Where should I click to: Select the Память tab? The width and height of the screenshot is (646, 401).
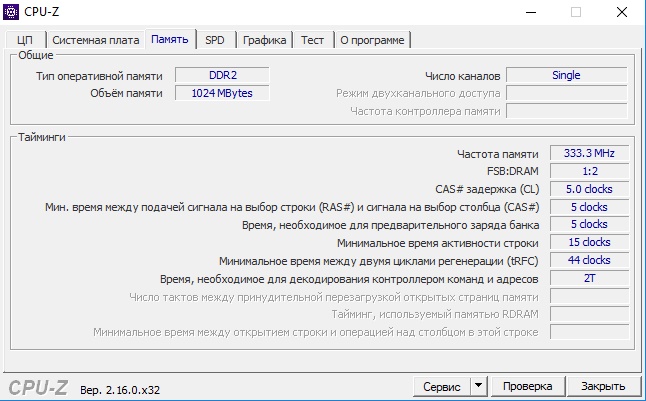point(170,39)
